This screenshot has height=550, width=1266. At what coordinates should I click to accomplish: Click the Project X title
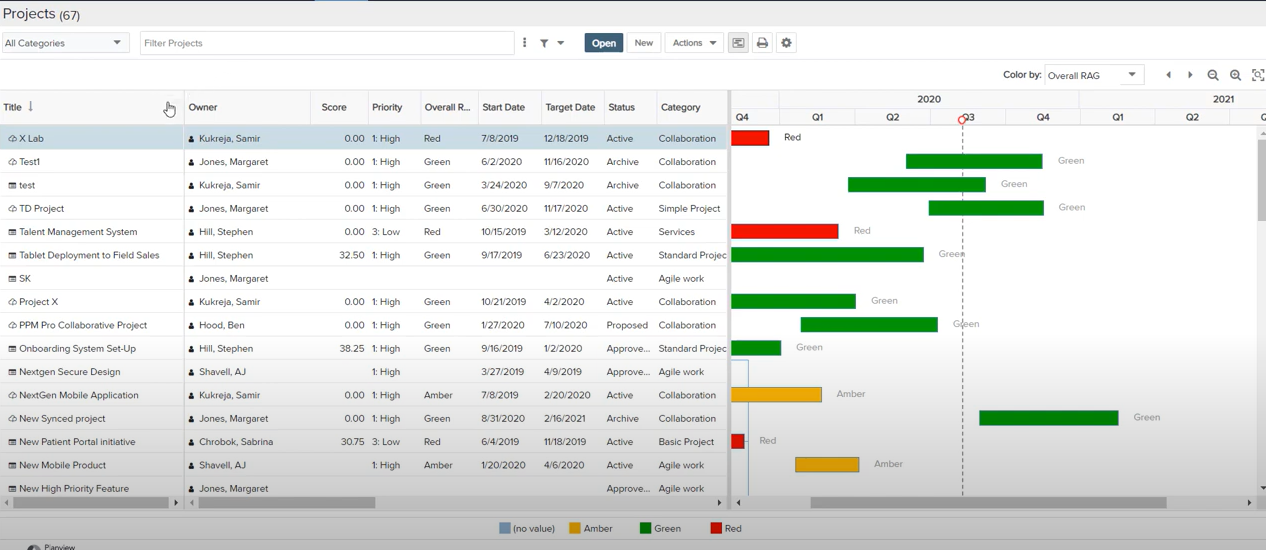click(x=39, y=302)
